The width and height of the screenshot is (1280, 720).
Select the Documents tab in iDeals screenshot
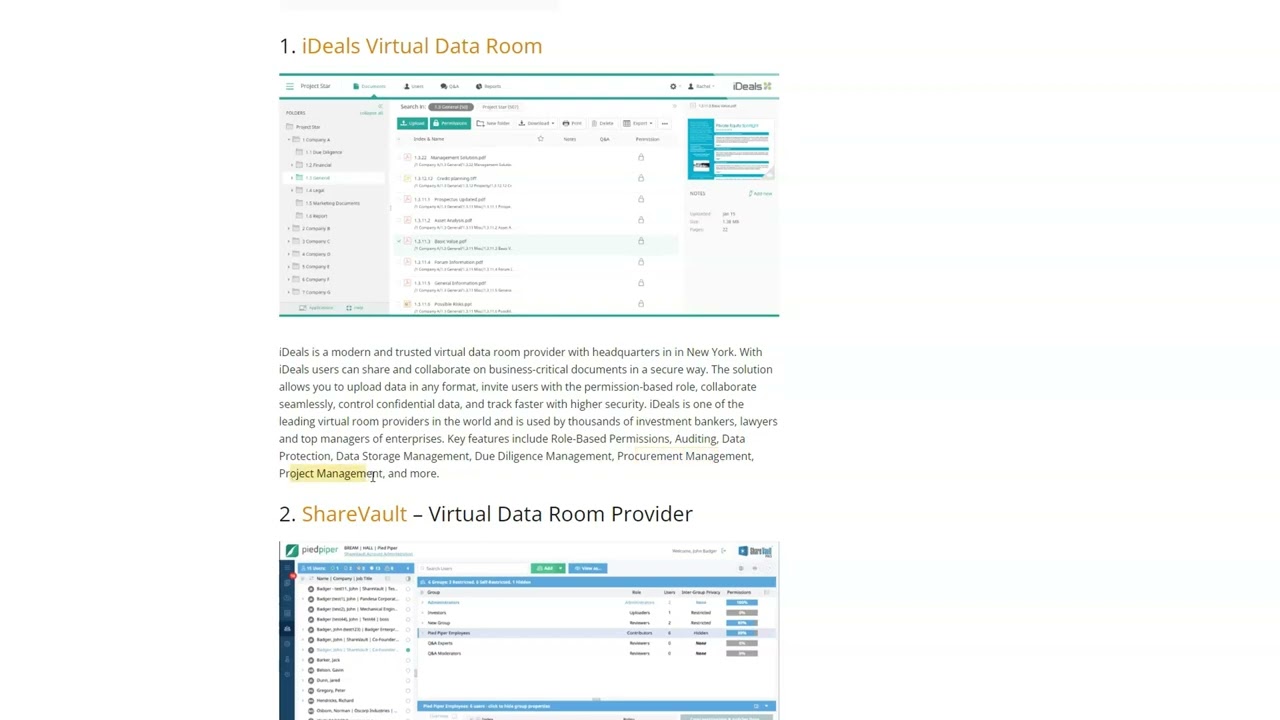click(x=369, y=86)
